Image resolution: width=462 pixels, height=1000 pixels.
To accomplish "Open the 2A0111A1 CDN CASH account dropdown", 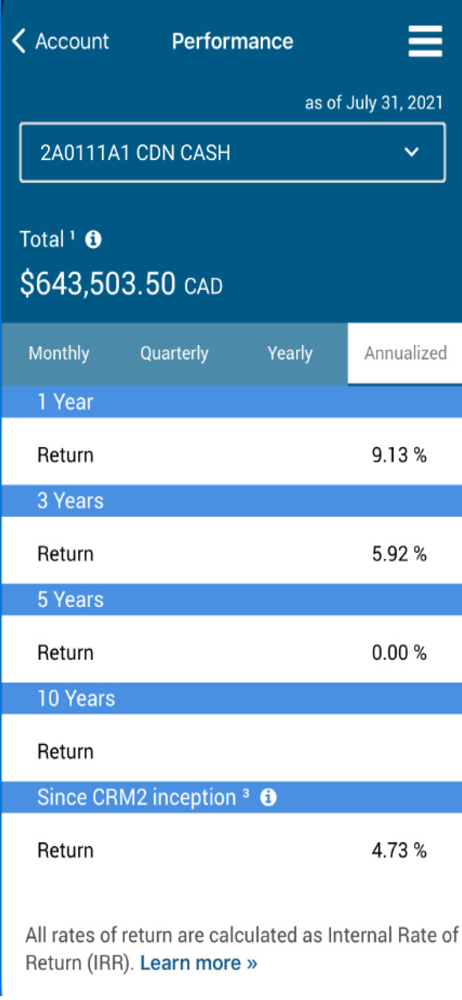I will (x=232, y=153).
